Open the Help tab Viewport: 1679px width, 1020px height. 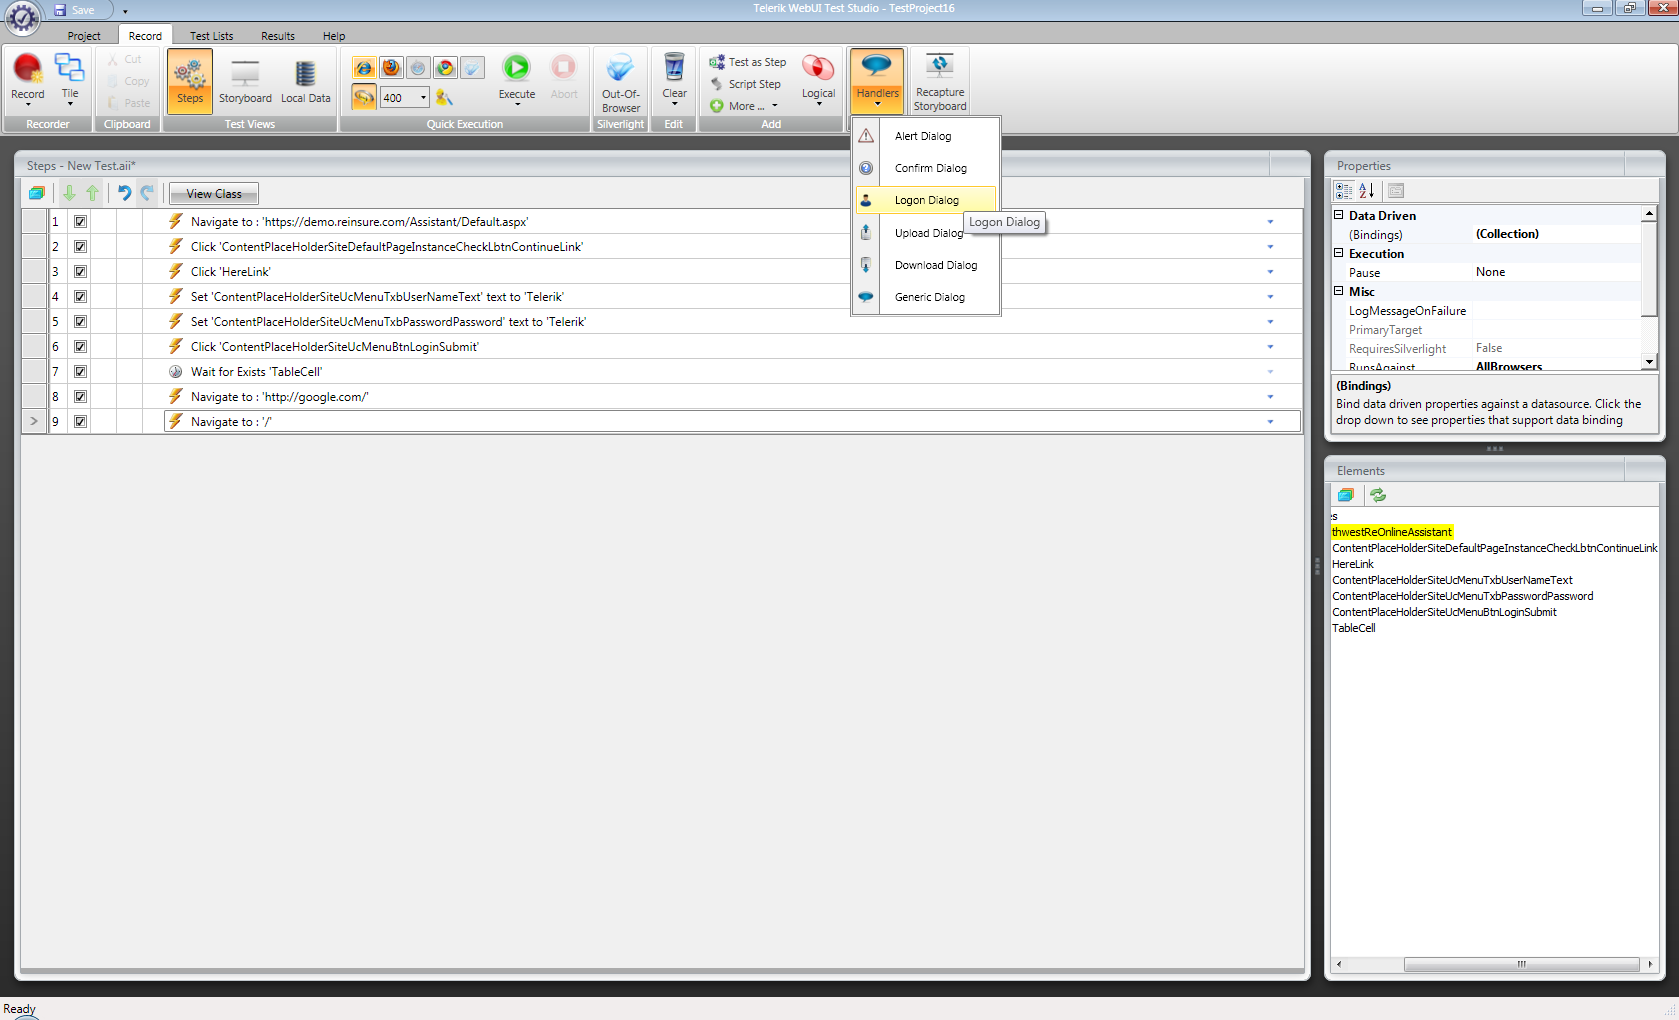click(334, 36)
